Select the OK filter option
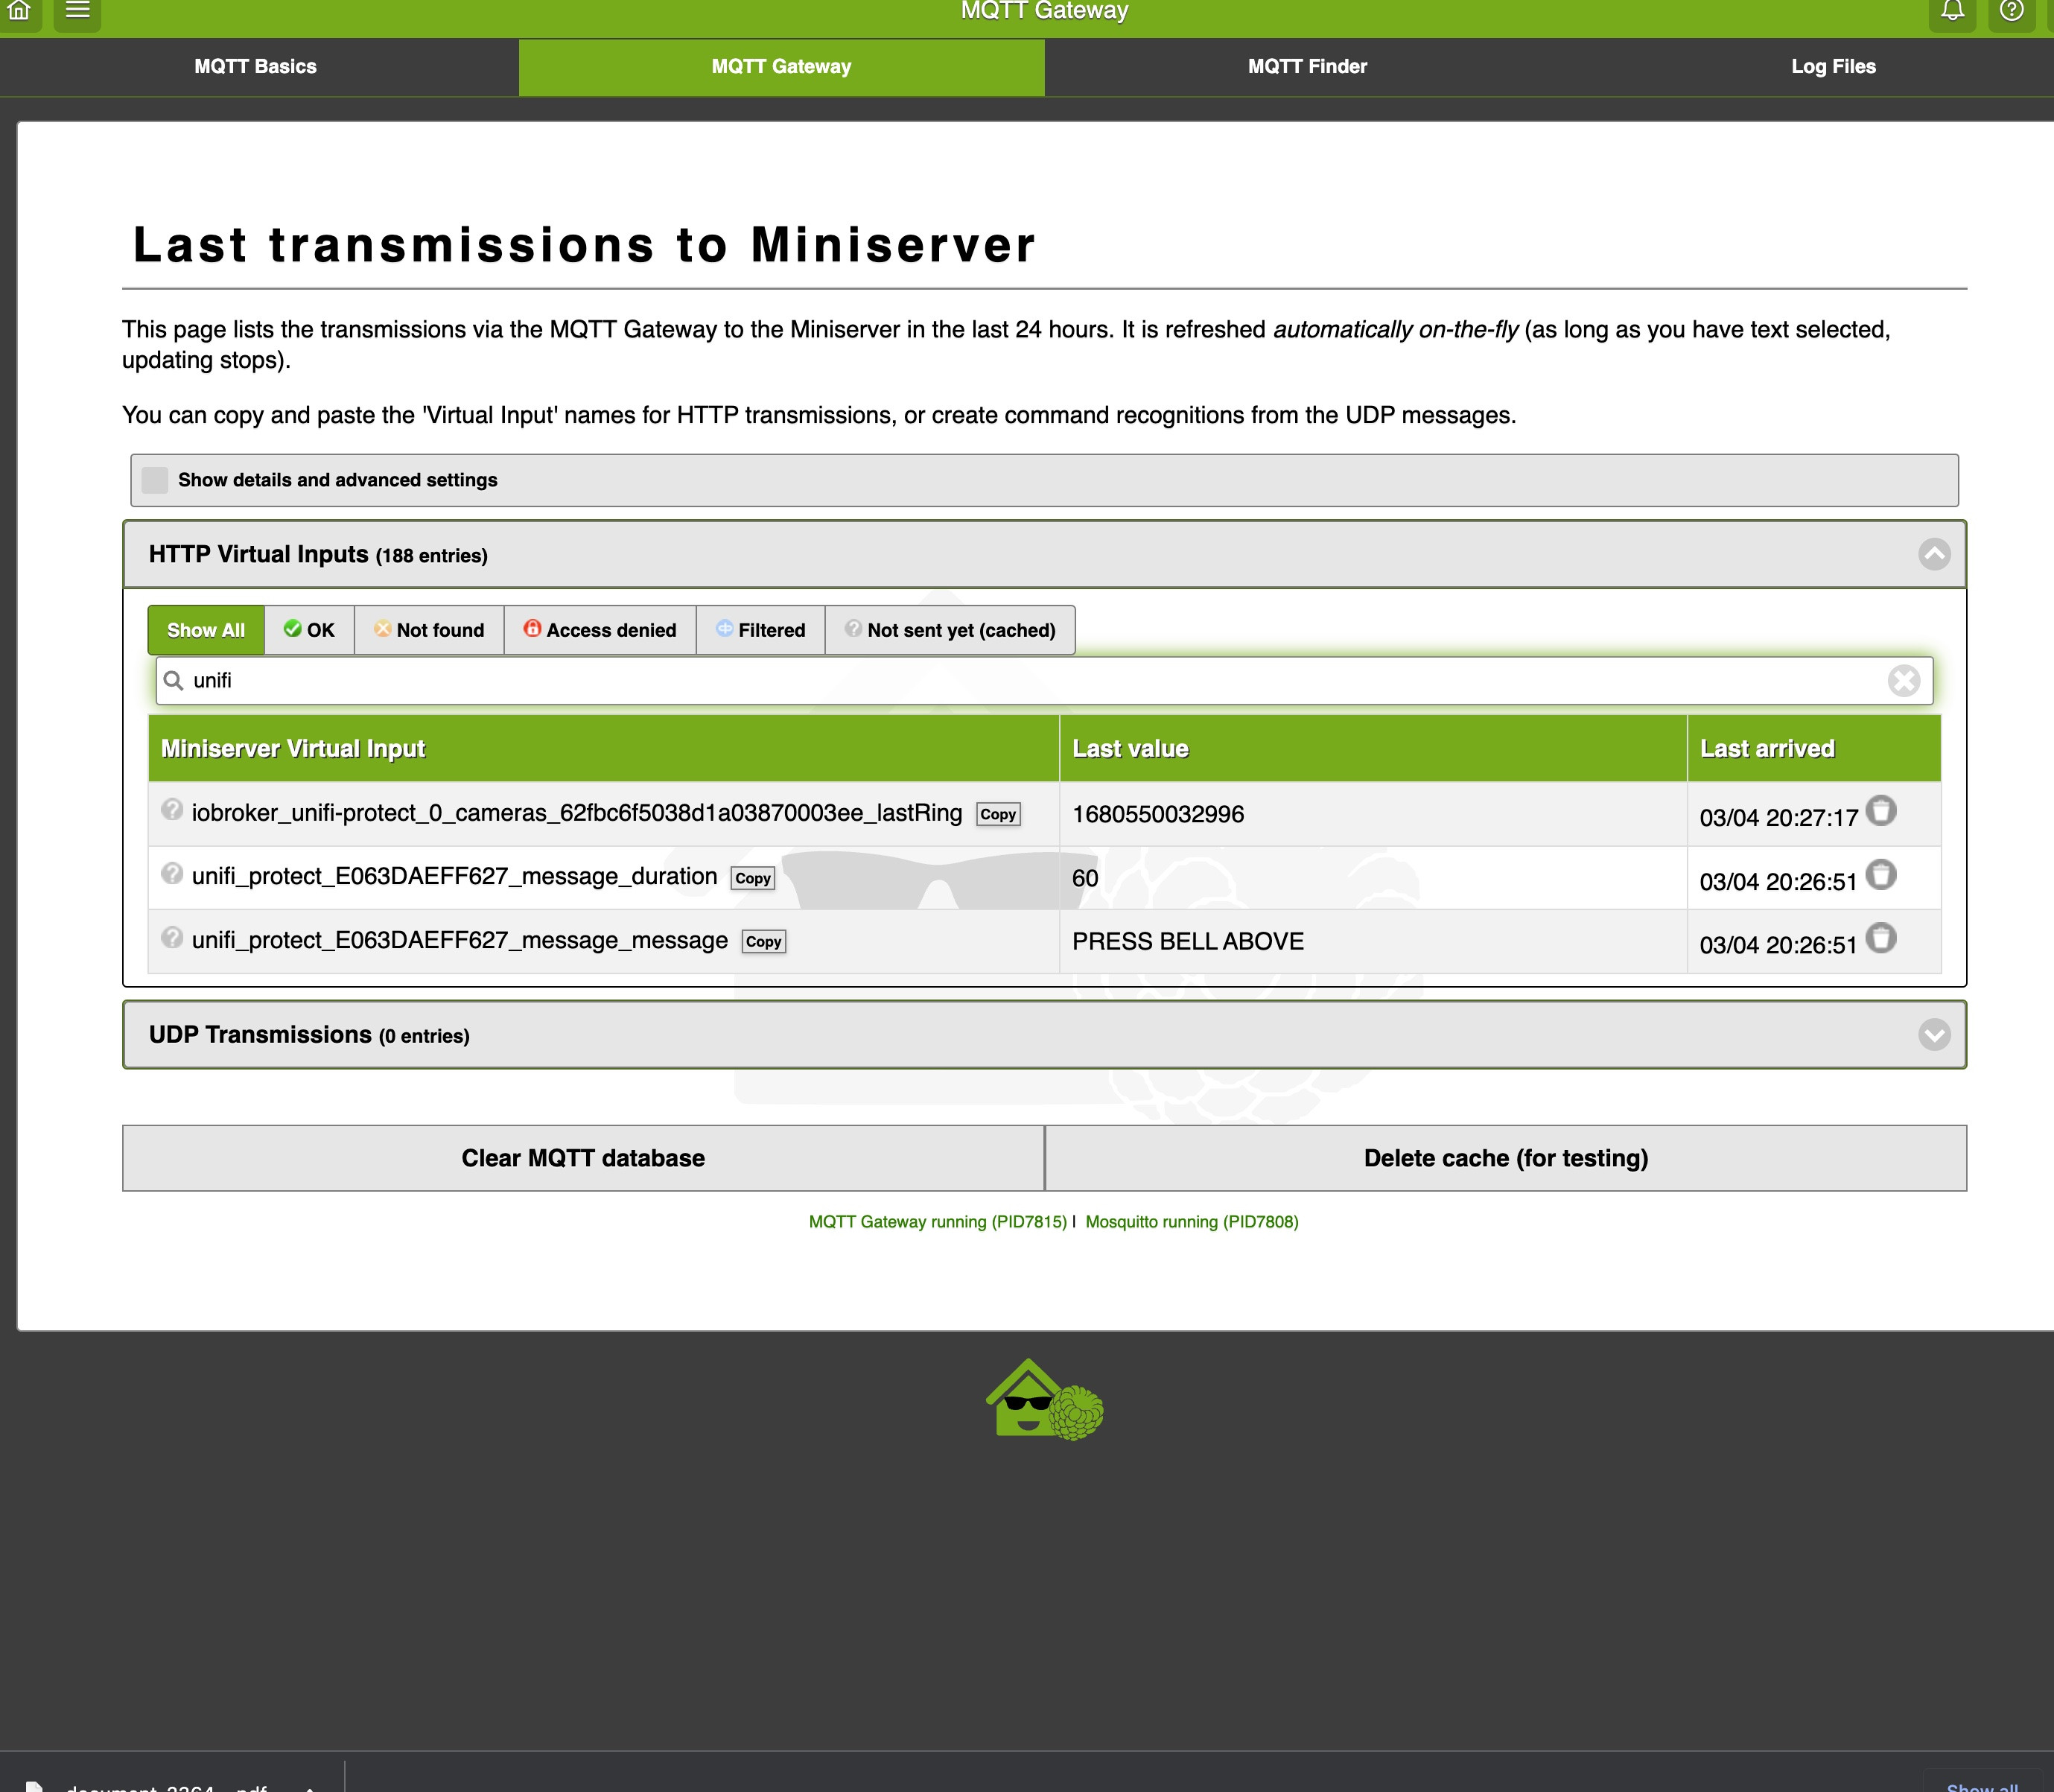 pos(309,630)
